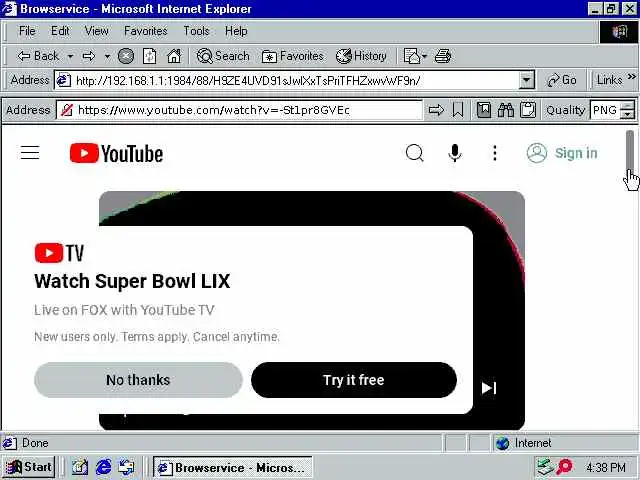Open the Help menu
Image resolution: width=640 pixels, height=480 pixels.
pos(236,31)
